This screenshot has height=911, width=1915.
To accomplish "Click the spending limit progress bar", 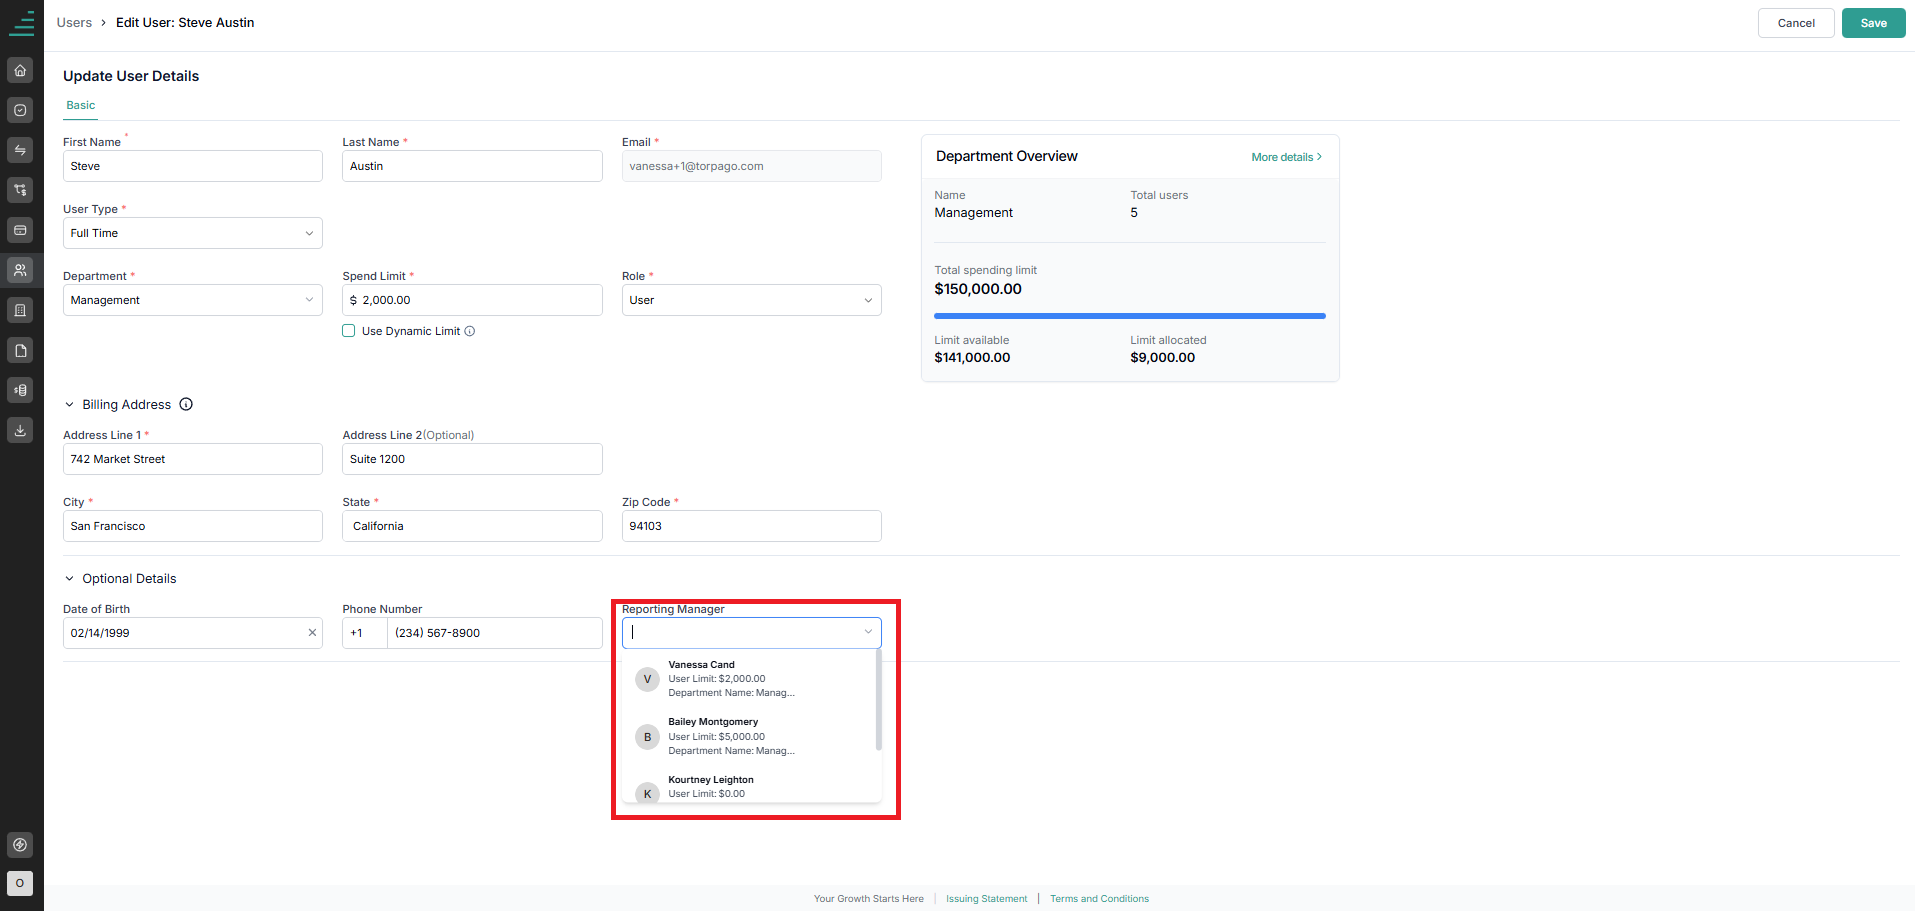I will point(1130,316).
